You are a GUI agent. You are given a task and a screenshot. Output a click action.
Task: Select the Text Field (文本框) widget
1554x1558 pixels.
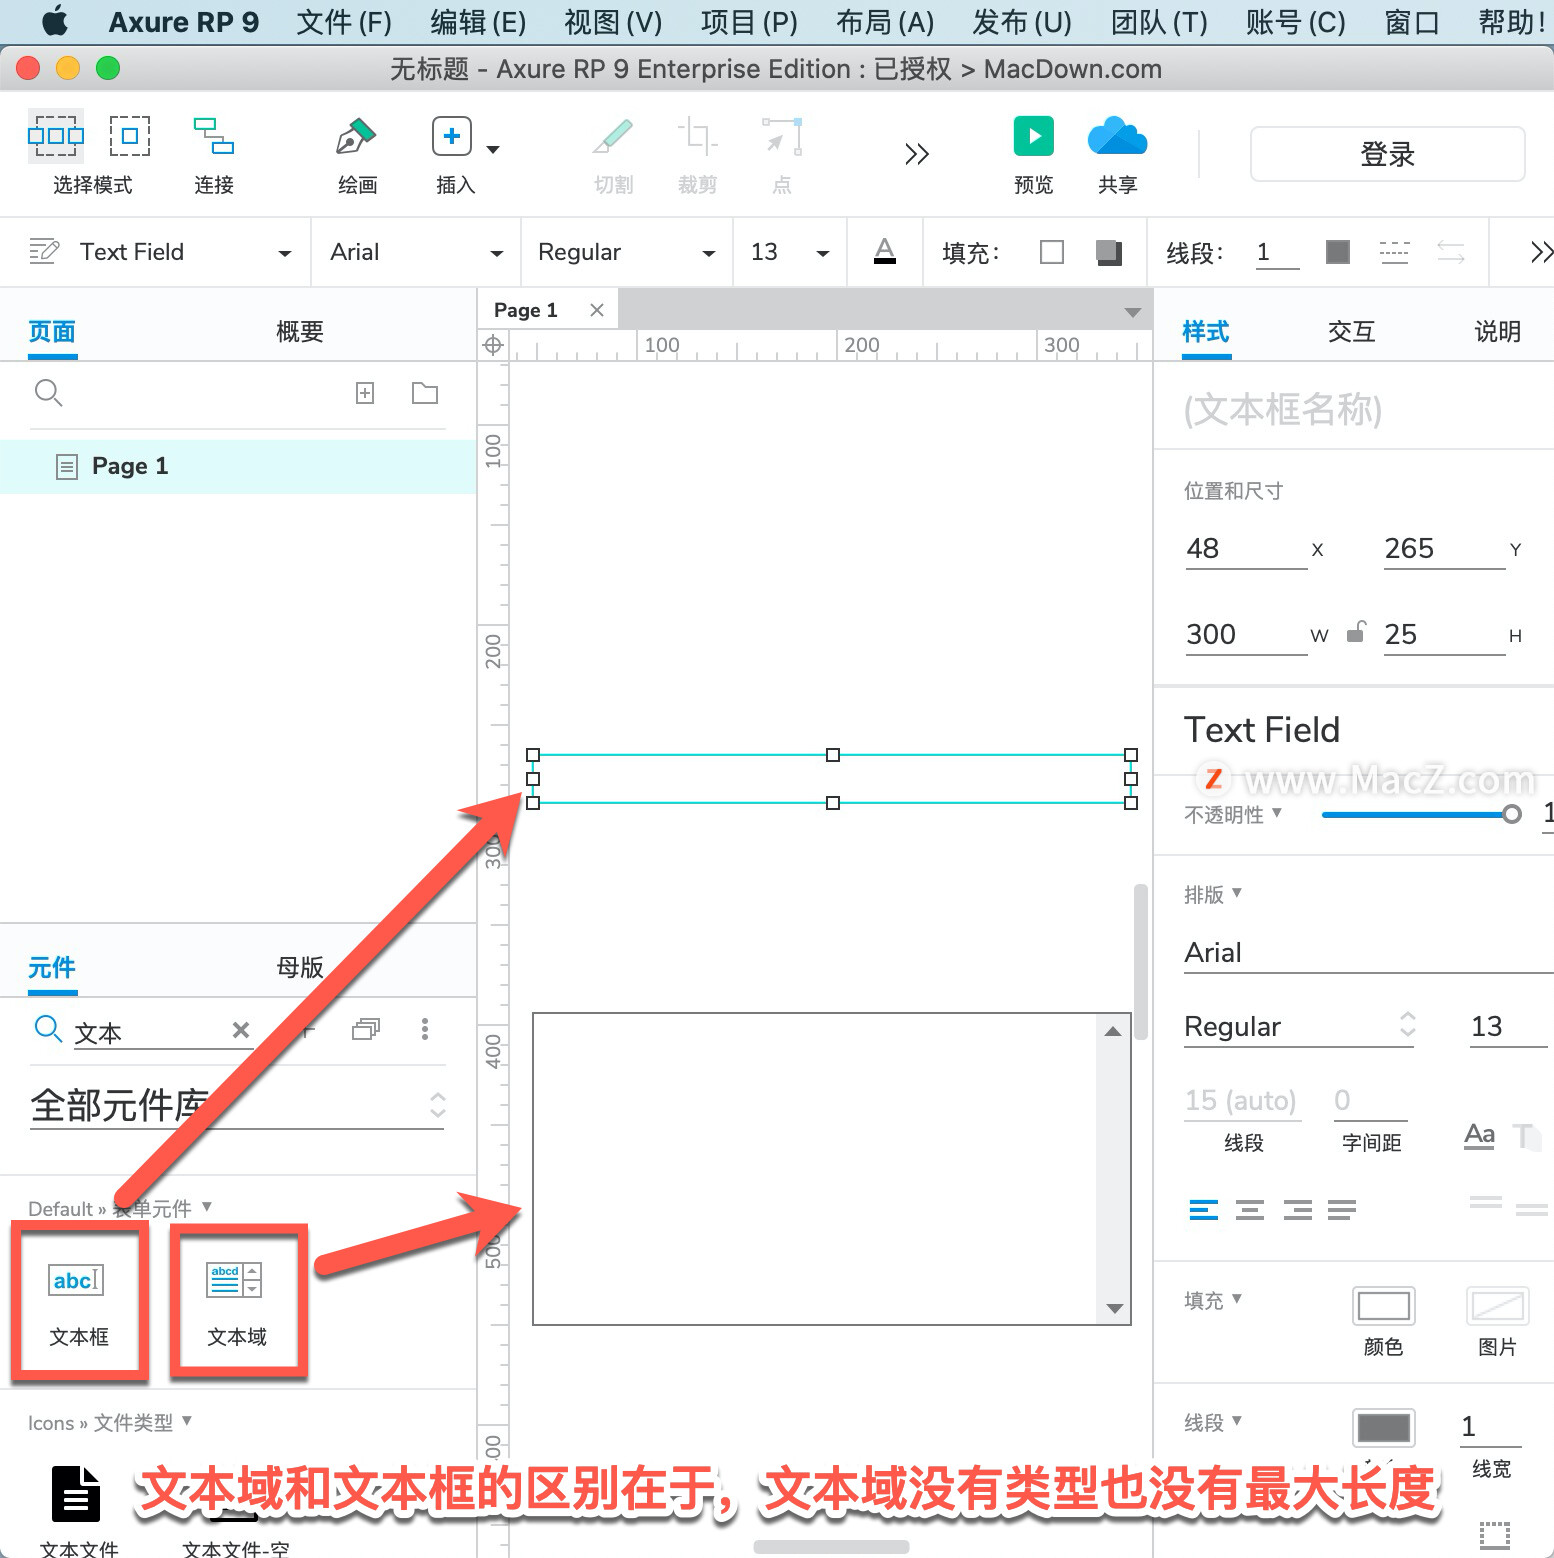[79, 1302]
